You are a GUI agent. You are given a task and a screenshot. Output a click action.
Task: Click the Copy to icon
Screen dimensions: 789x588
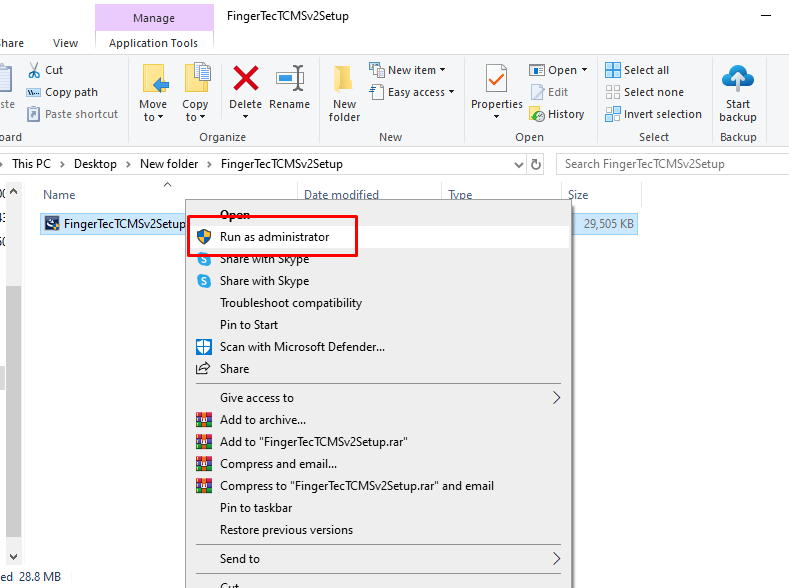[x=197, y=77]
